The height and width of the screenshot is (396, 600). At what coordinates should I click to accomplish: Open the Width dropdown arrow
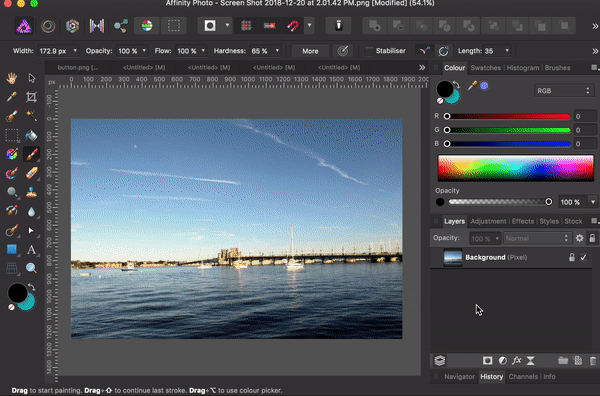tap(75, 51)
